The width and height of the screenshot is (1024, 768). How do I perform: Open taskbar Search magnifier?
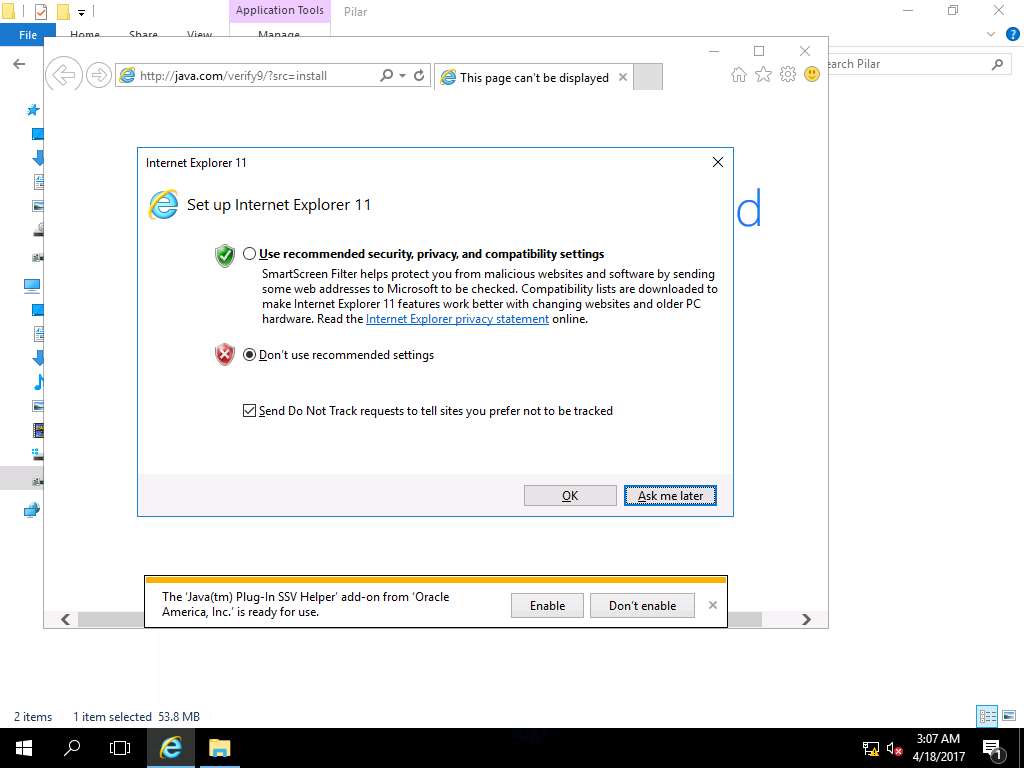tap(72, 748)
